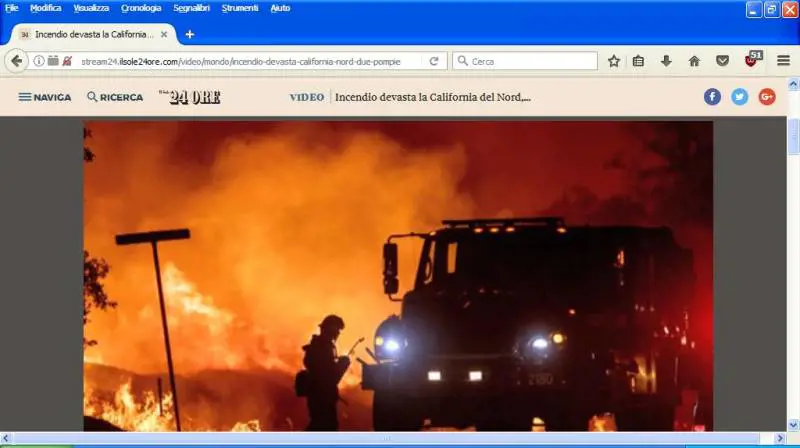Open RICERCA site search
This screenshot has width=800, height=448.
115,97
